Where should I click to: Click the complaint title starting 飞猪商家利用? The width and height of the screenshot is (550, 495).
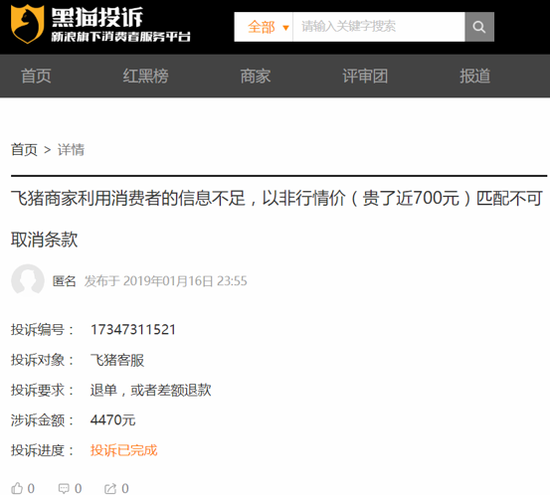click(277, 219)
